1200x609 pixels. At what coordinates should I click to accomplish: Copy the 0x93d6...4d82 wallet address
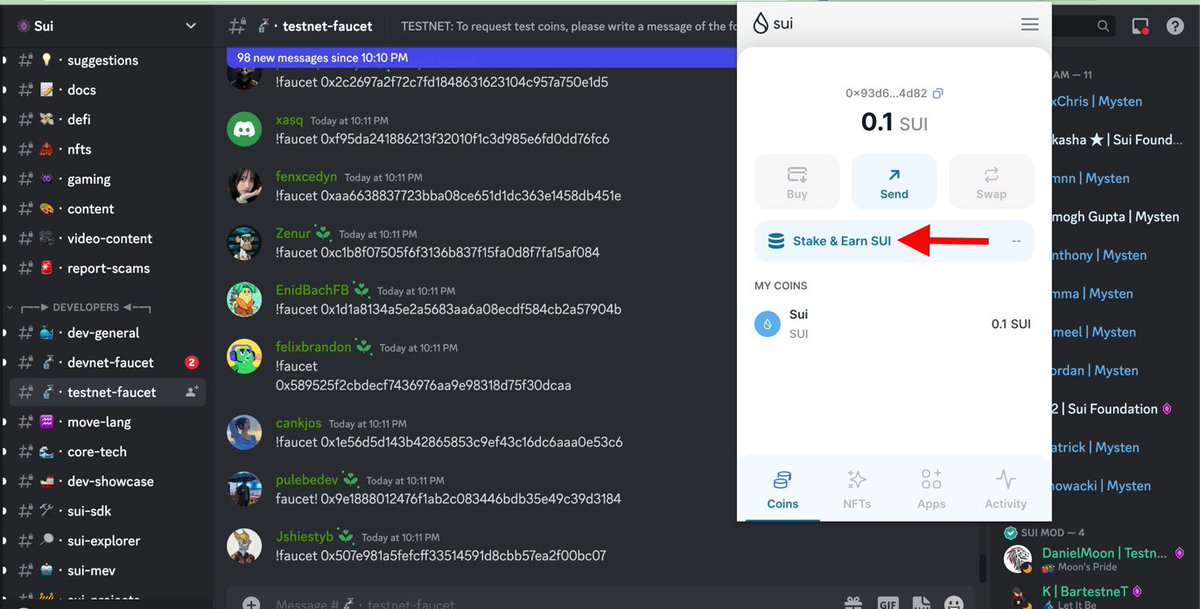pyautogui.click(x=937, y=93)
